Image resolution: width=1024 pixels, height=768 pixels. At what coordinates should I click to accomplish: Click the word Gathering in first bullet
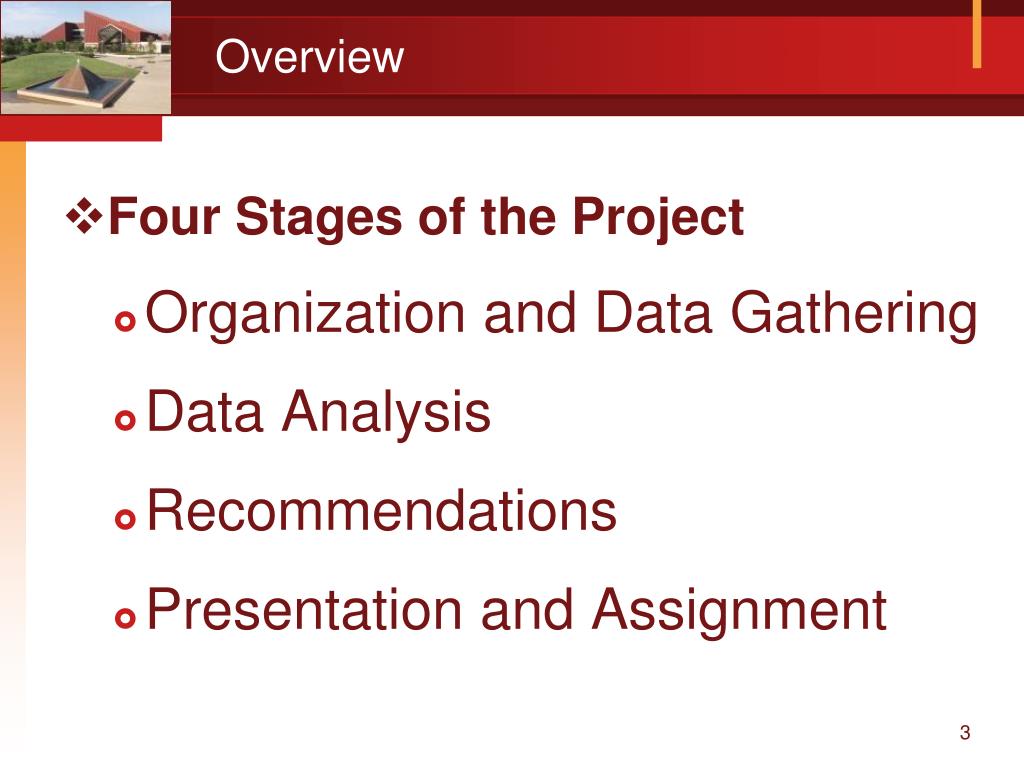pyautogui.click(x=854, y=315)
